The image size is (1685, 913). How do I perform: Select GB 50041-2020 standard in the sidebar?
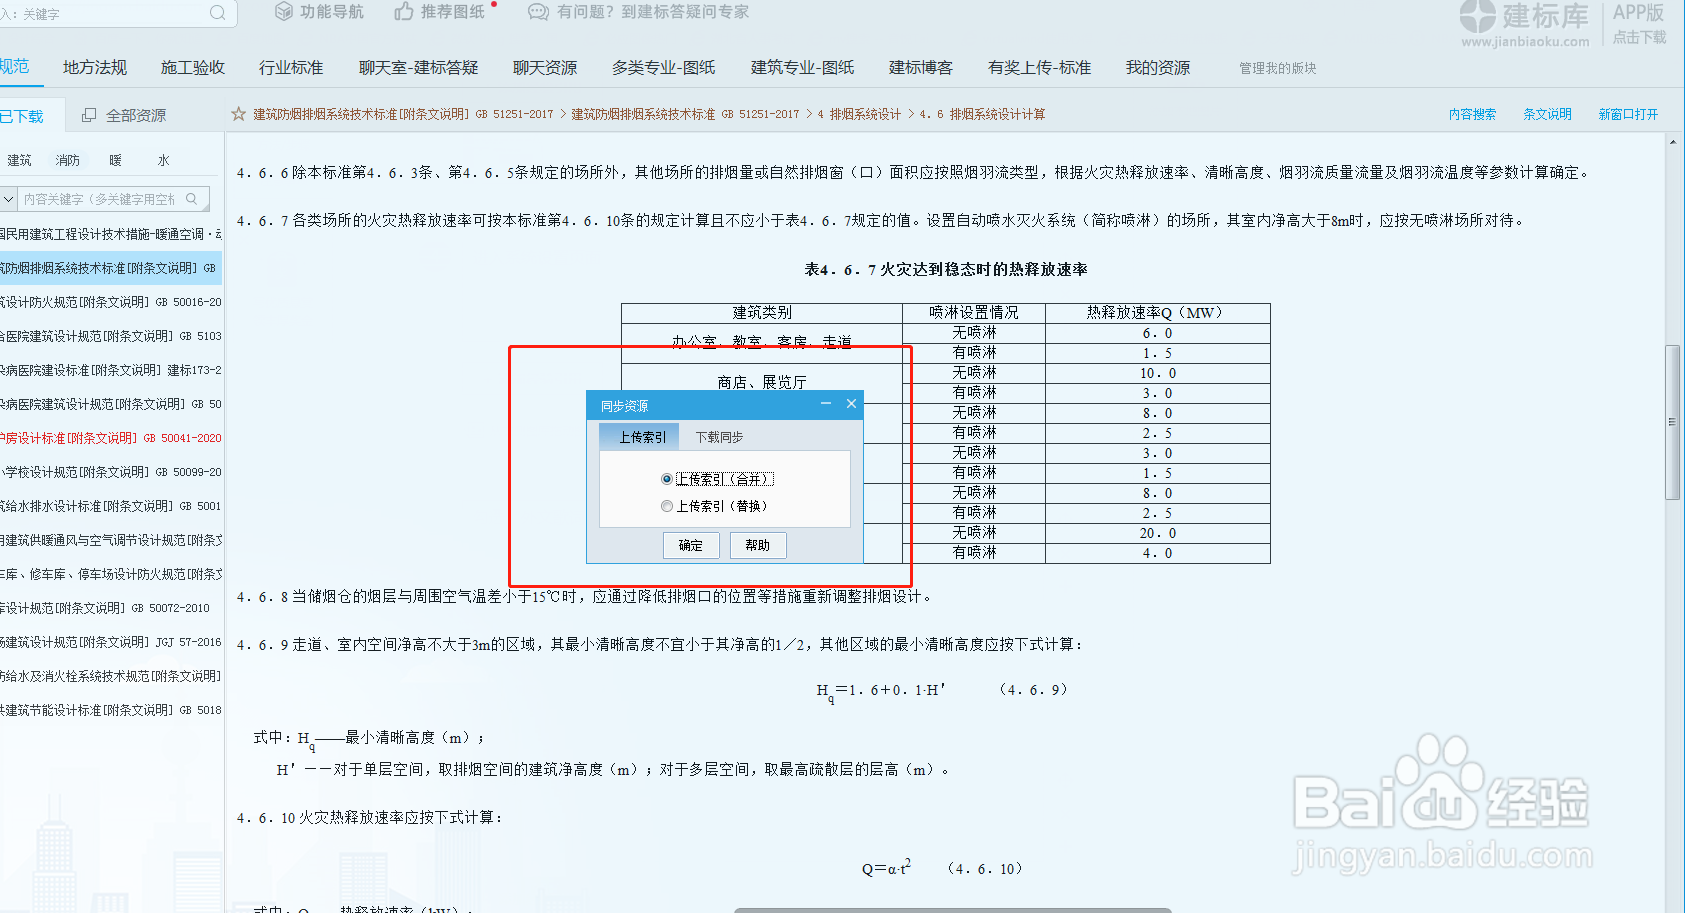[110, 437]
